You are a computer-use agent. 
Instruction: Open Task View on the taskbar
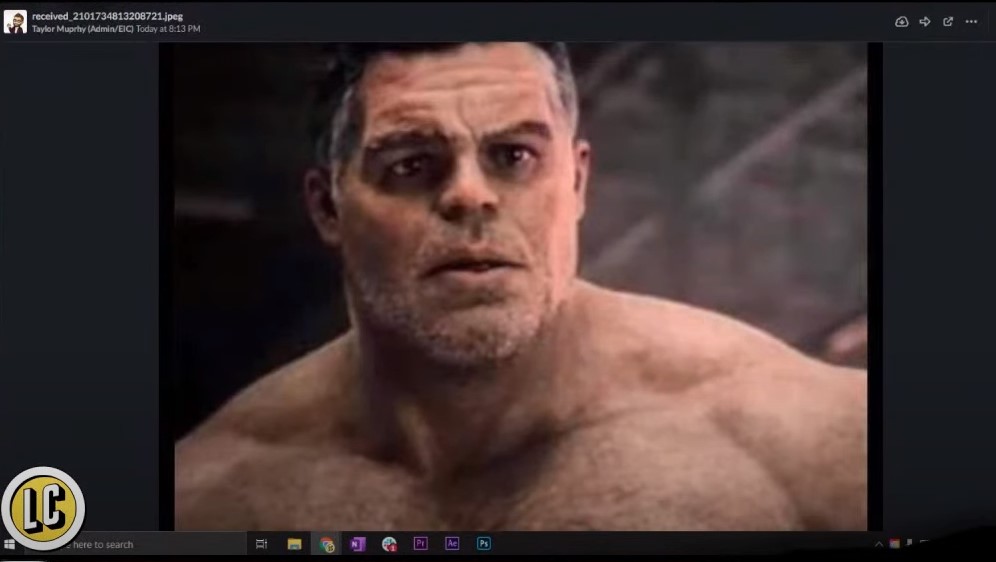click(261, 544)
